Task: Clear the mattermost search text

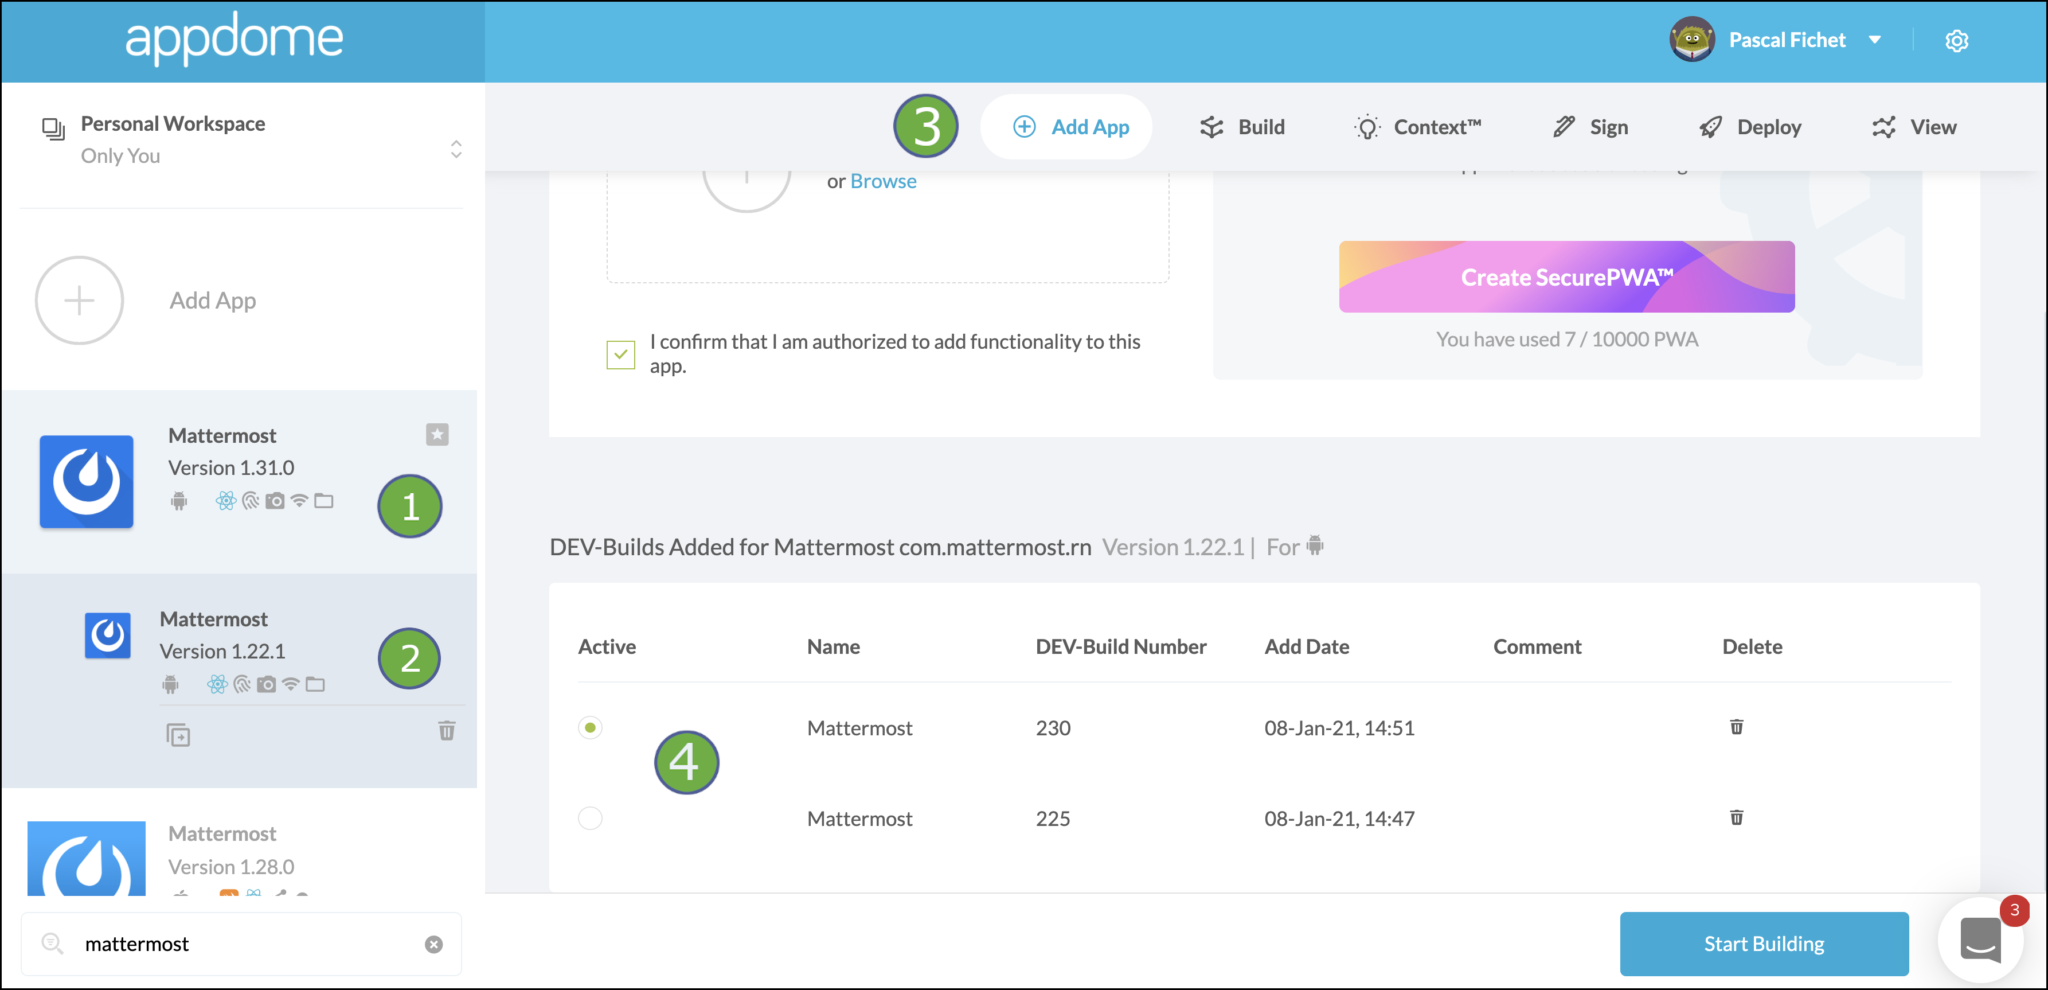Action: [434, 944]
